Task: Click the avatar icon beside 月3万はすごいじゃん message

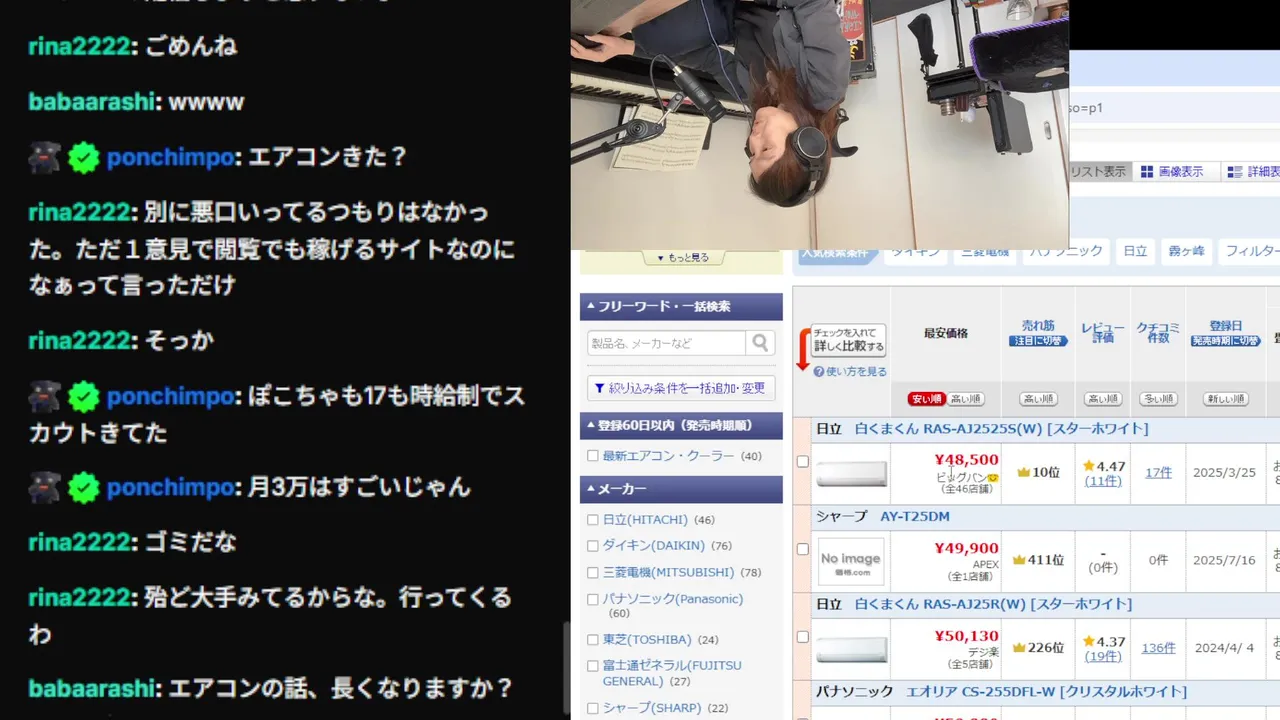Action: click(45, 487)
